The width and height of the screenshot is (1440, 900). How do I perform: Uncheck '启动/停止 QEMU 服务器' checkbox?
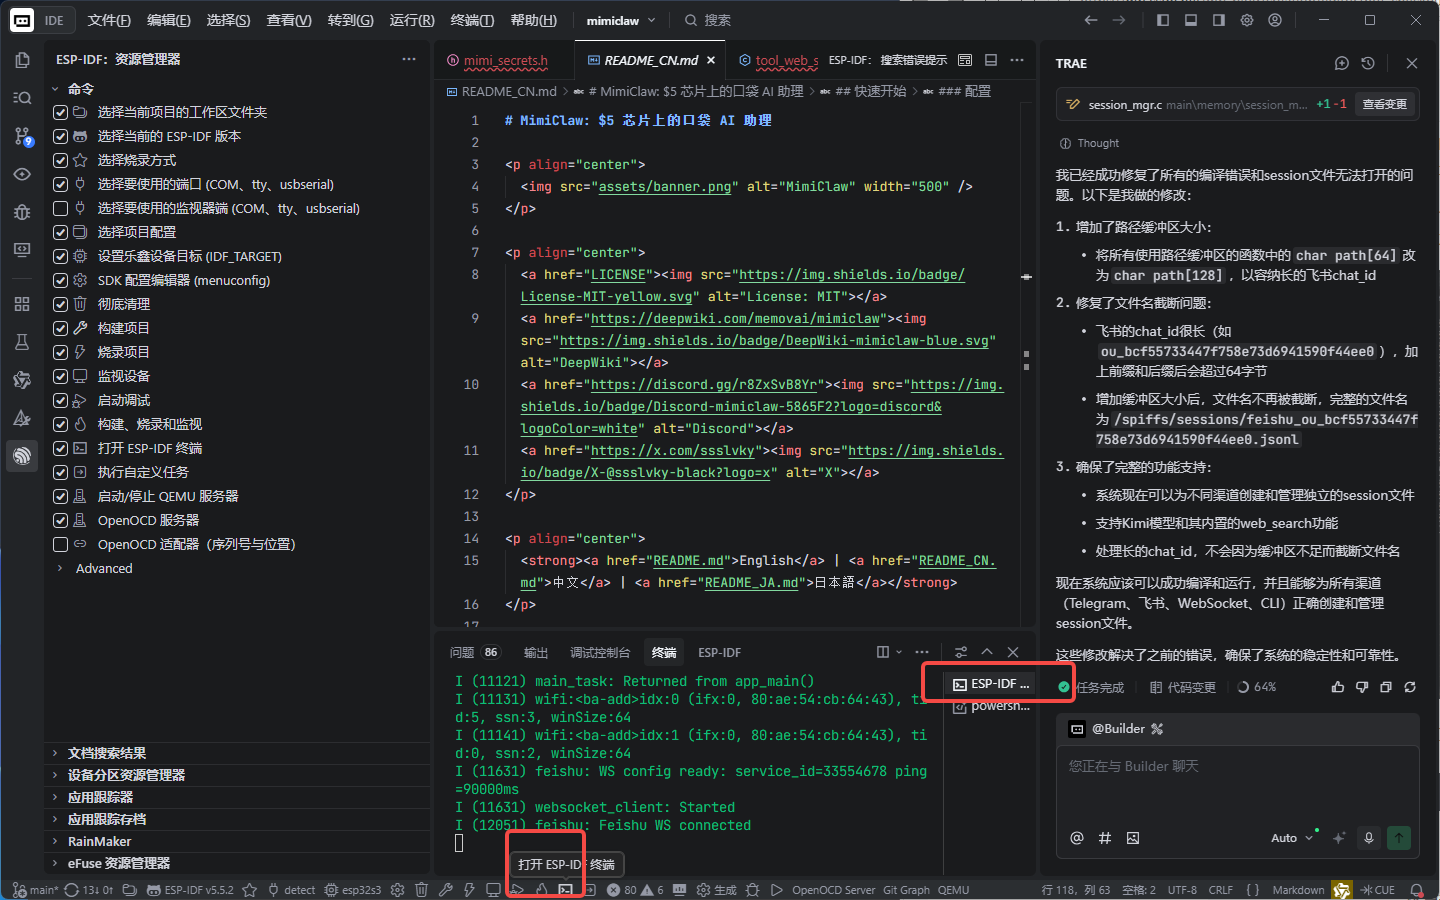click(x=60, y=496)
